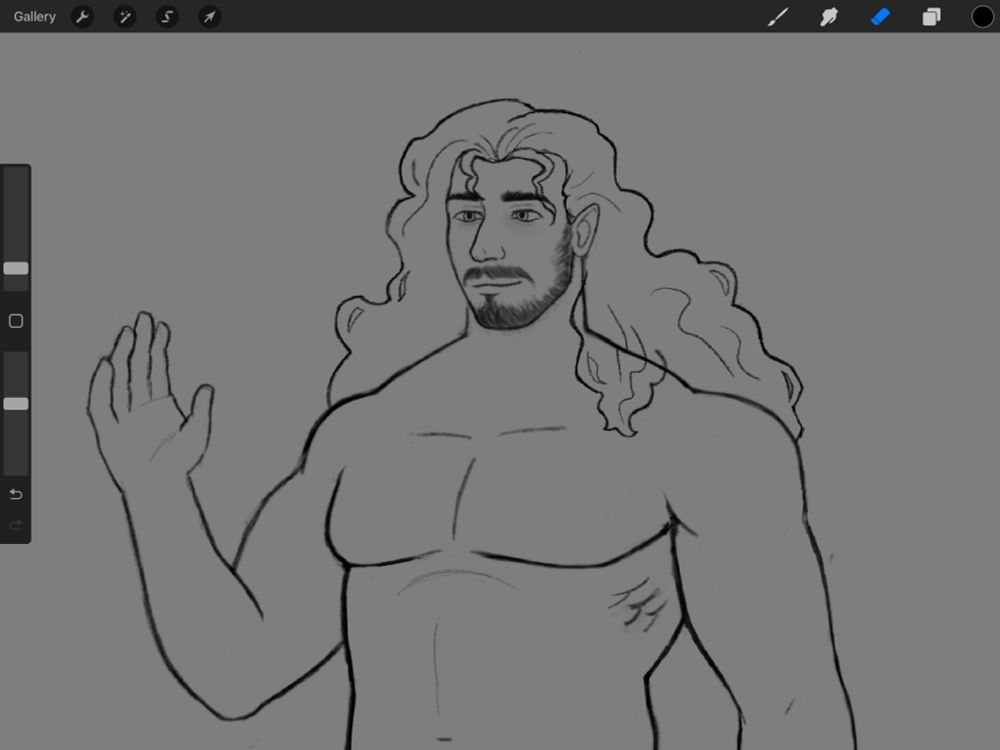Image resolution: width=1000 pixels, height=750 pixels.
Task: Open the Layers panel
Action: pos(931,16)
